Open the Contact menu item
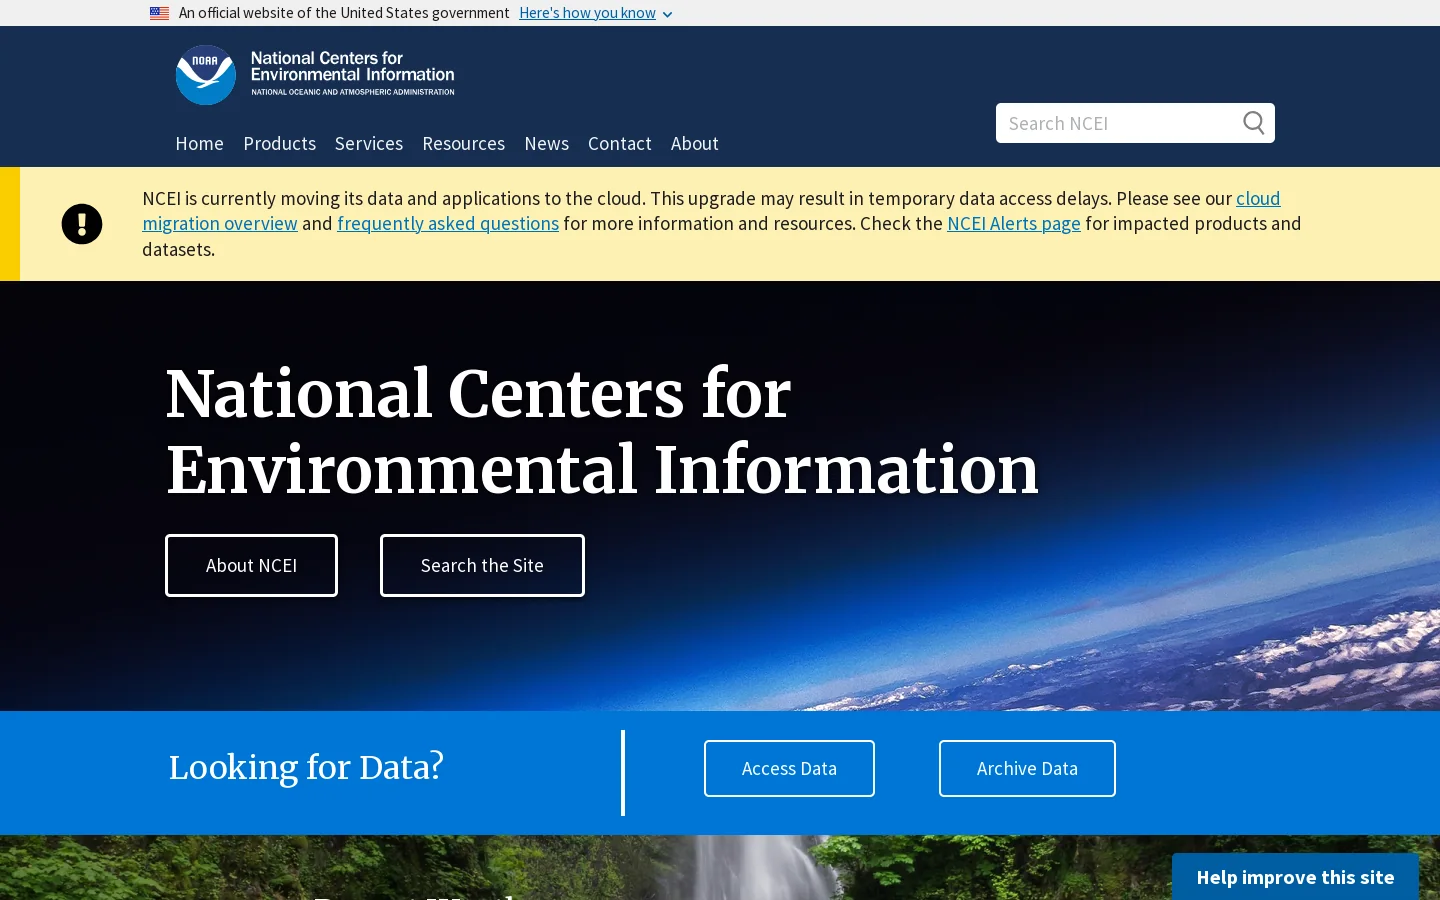This screenshot has width=1440, height=900. pyautogui.click(x=619, y=143)
